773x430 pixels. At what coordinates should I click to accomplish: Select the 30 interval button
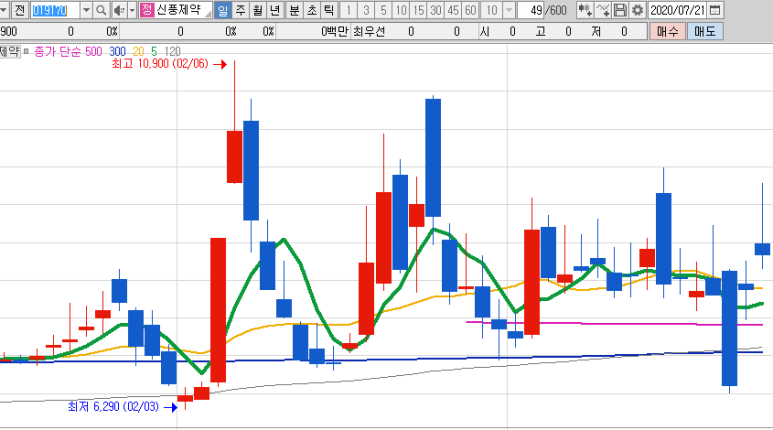(436, 10)
